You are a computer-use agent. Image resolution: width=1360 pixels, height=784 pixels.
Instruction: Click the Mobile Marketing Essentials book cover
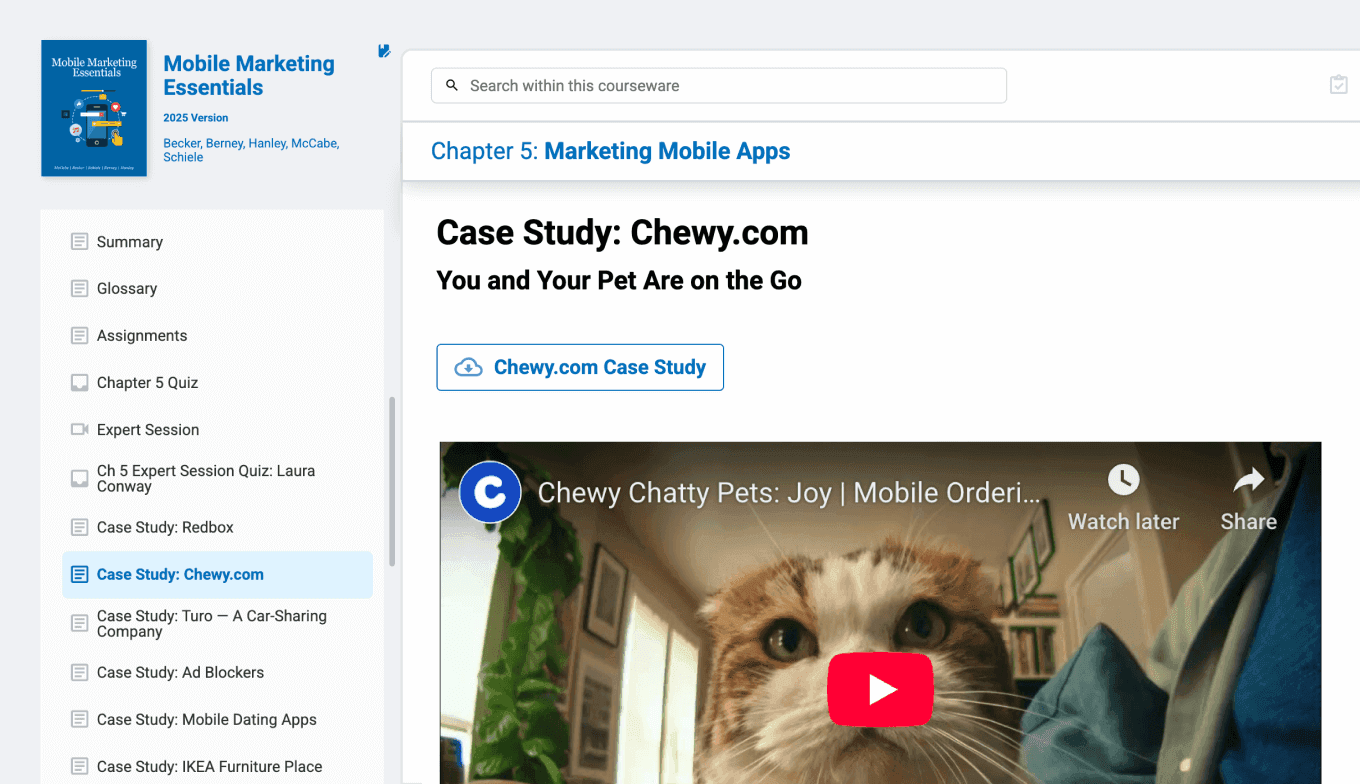coord(94,108)
